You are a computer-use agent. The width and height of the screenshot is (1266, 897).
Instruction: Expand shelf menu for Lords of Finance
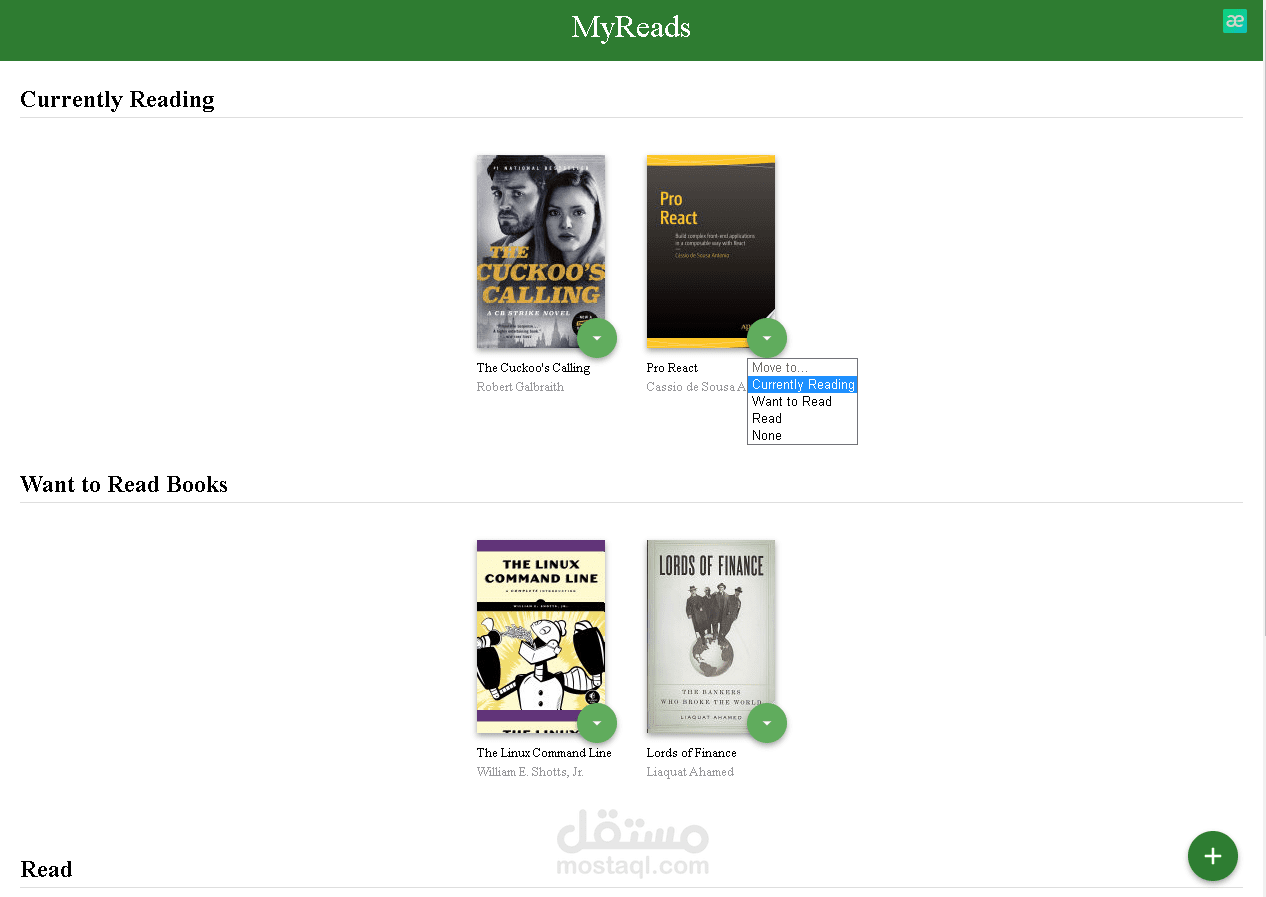[x=767, y=723]
